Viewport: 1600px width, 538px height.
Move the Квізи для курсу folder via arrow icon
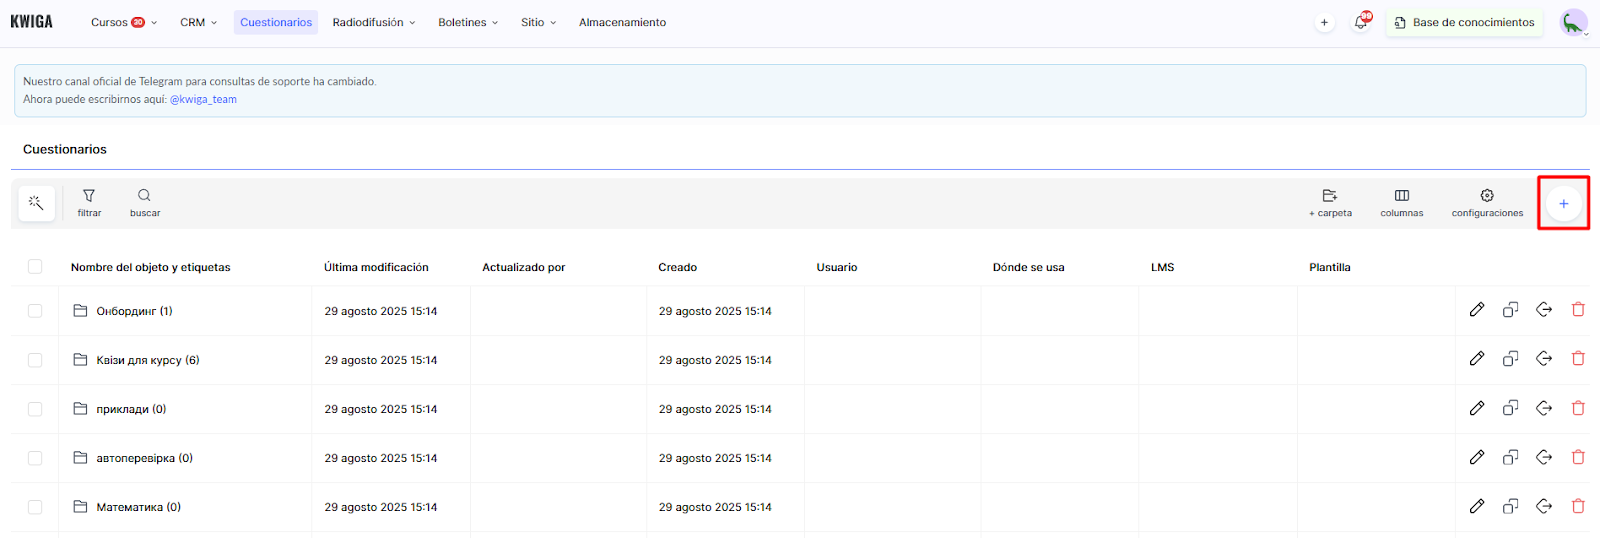click(1544, 359)
